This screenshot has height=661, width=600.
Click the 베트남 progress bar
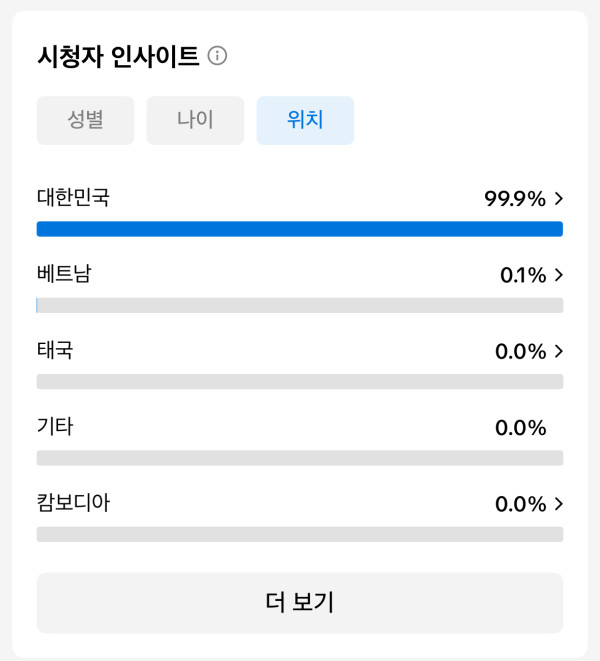coord(300,305)
